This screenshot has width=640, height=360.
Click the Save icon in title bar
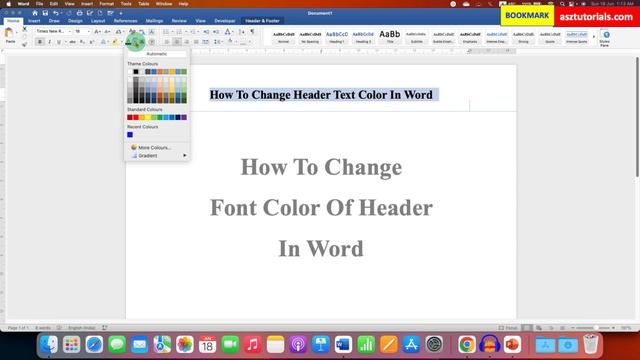coord(45,13)
